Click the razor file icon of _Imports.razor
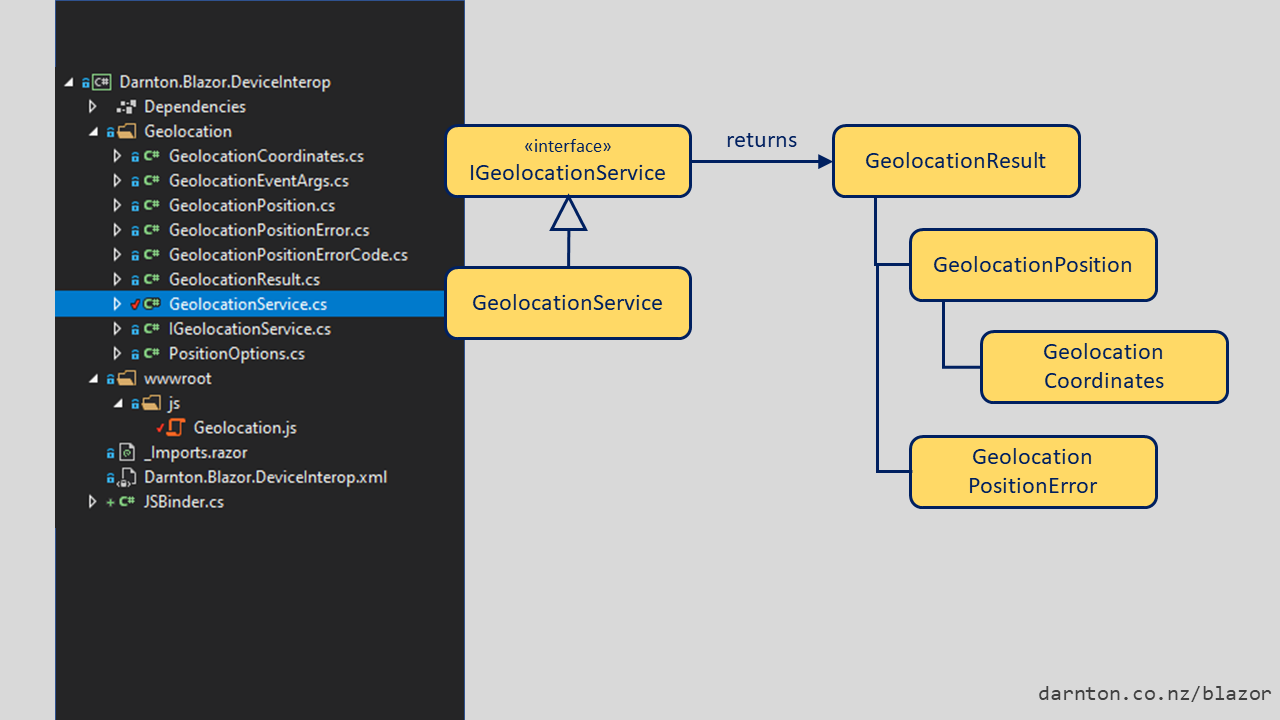This screenshot has width=1280, height=720. point(127,452)
